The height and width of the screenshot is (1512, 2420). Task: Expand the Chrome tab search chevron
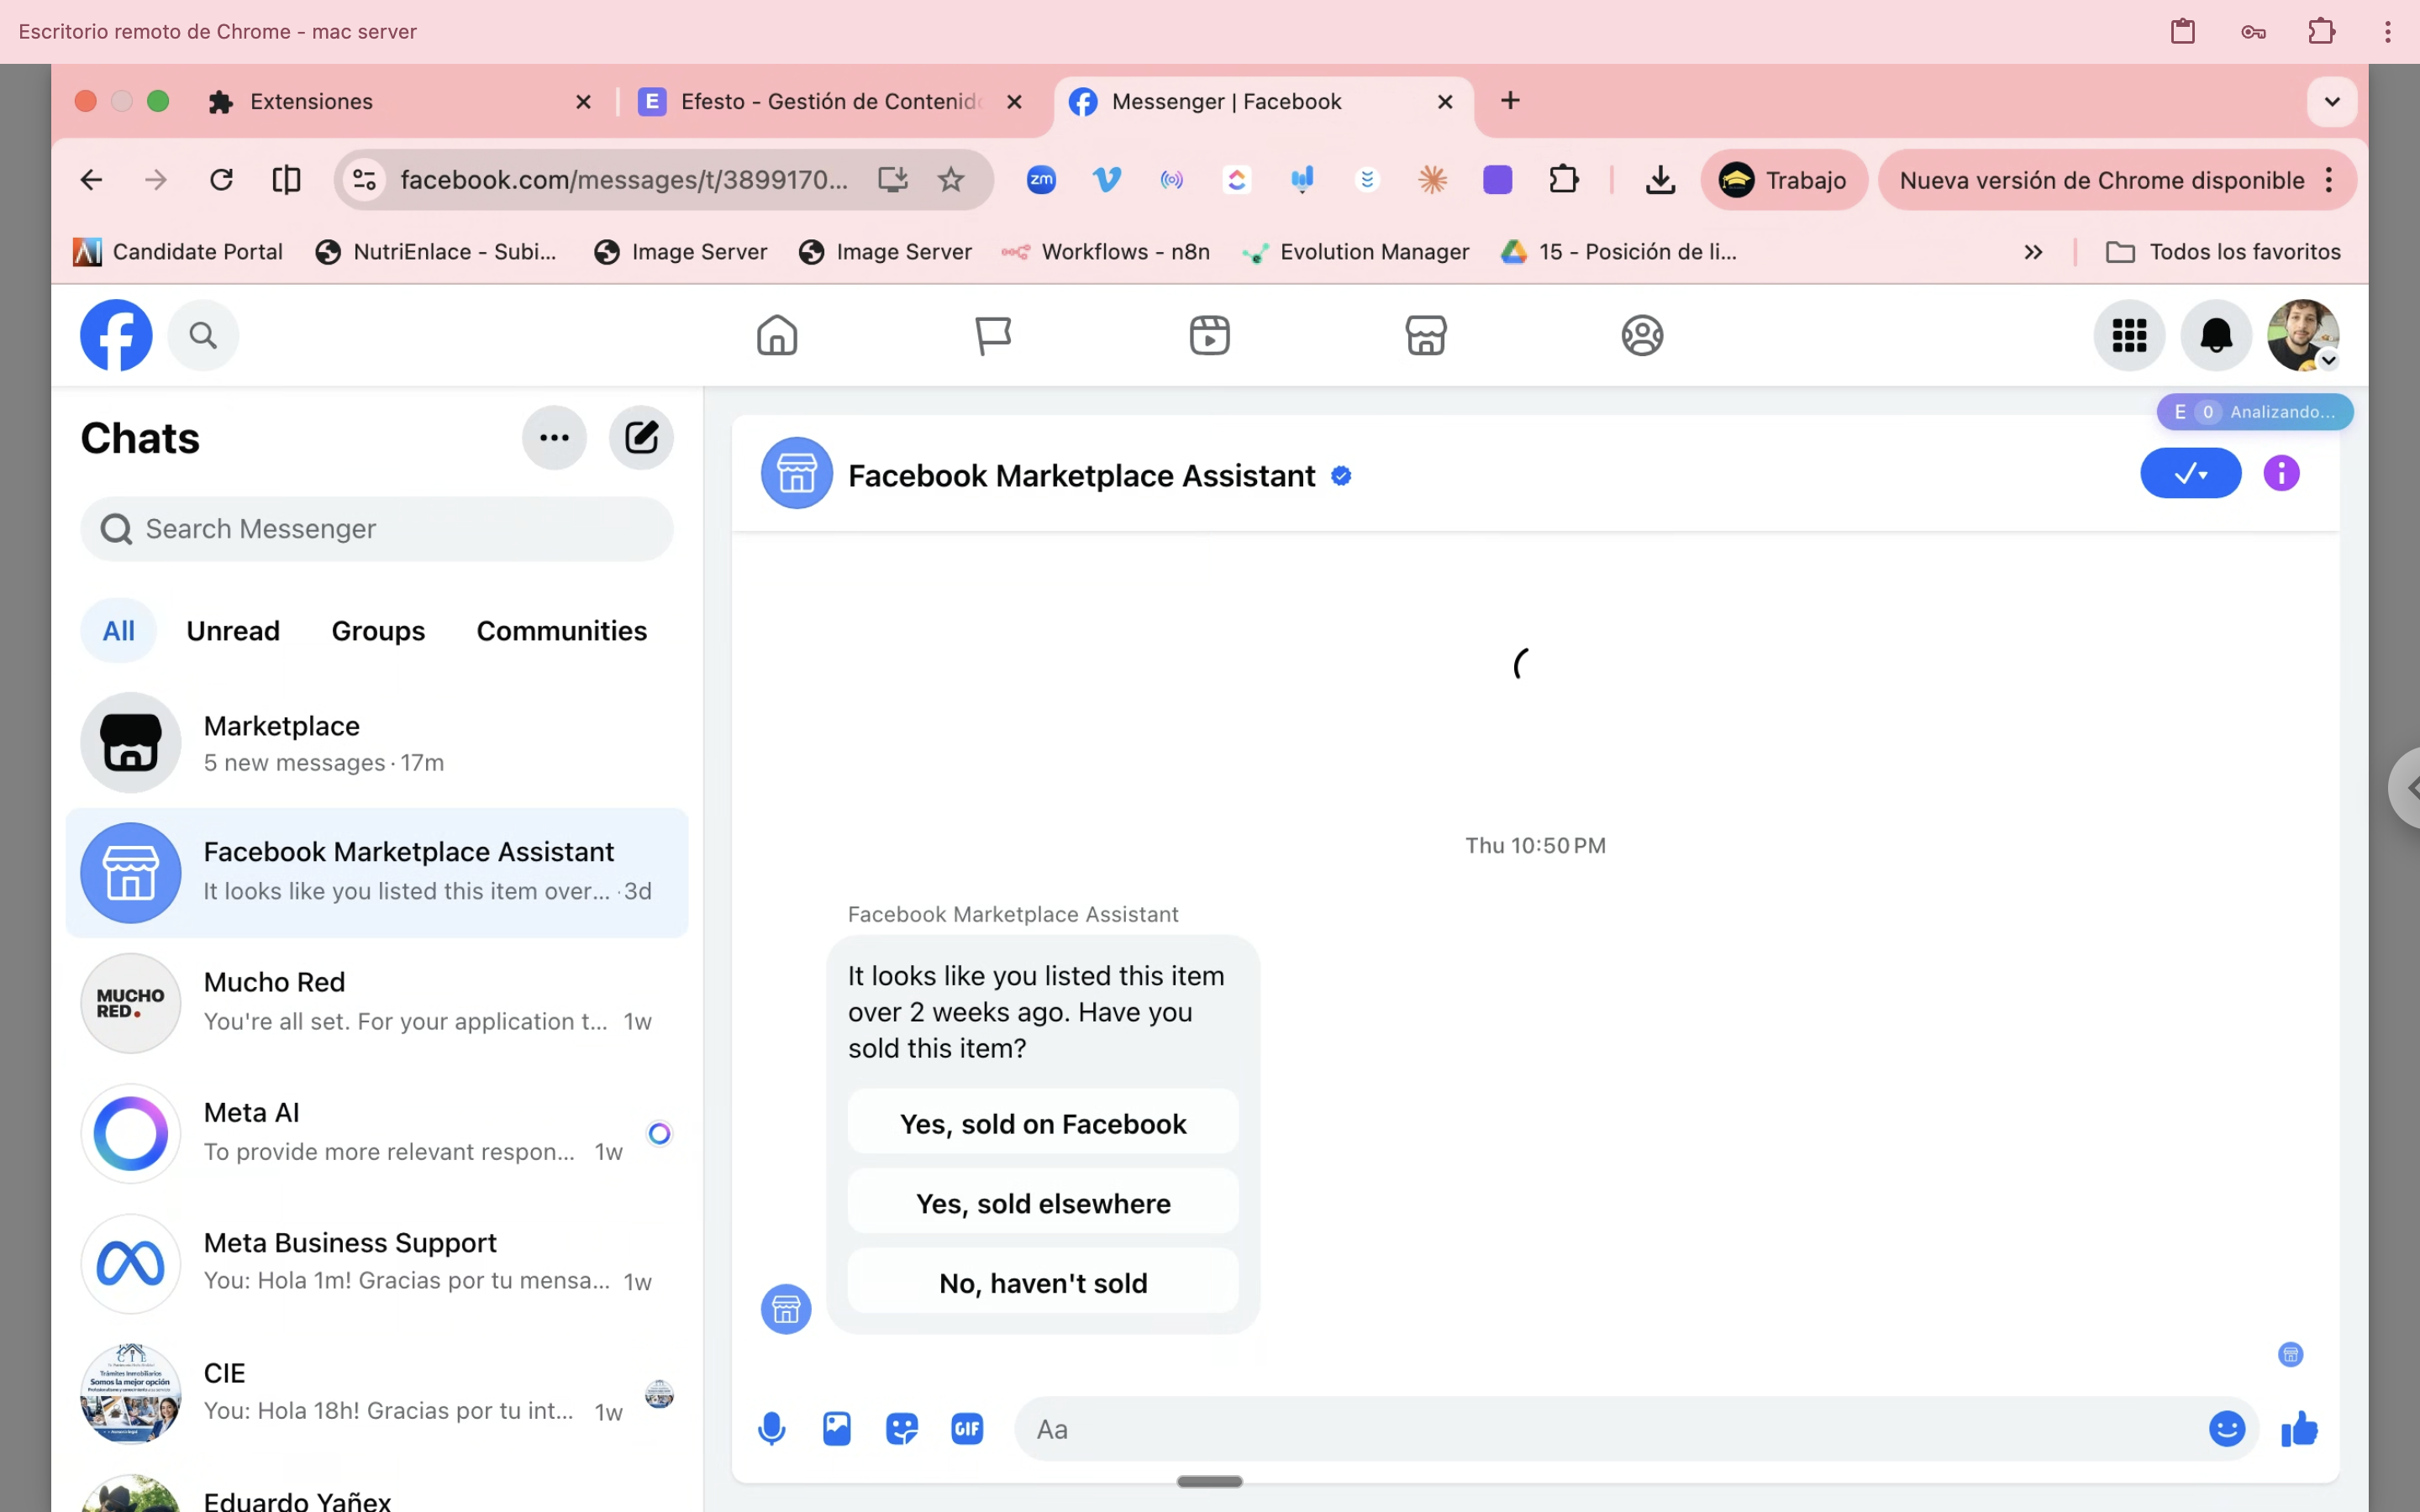(2331, 101)
